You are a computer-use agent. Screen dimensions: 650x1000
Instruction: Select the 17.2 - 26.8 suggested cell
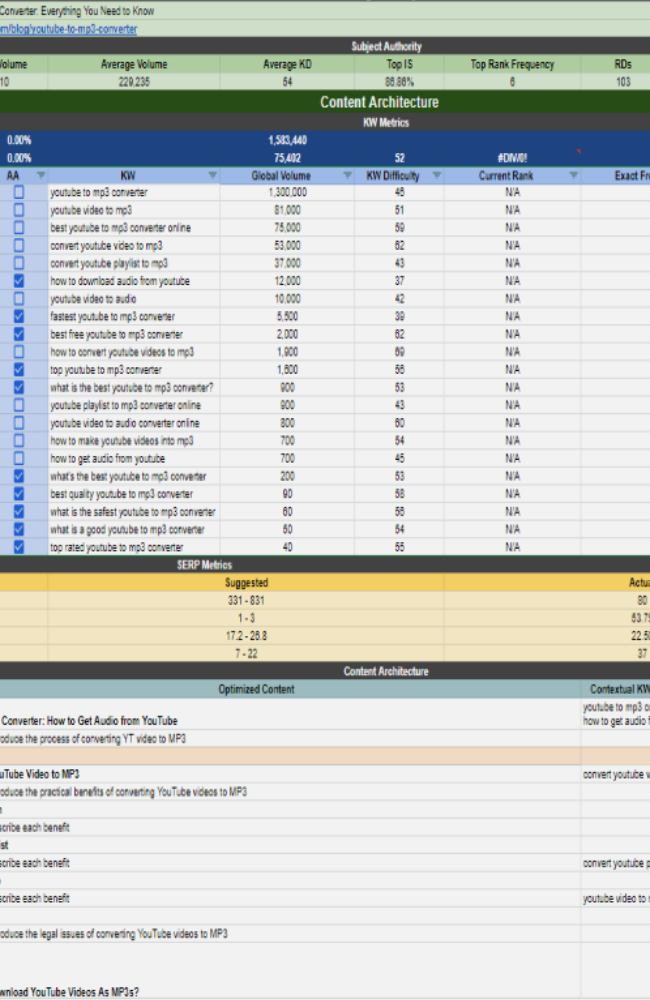[x=246, y=636]
